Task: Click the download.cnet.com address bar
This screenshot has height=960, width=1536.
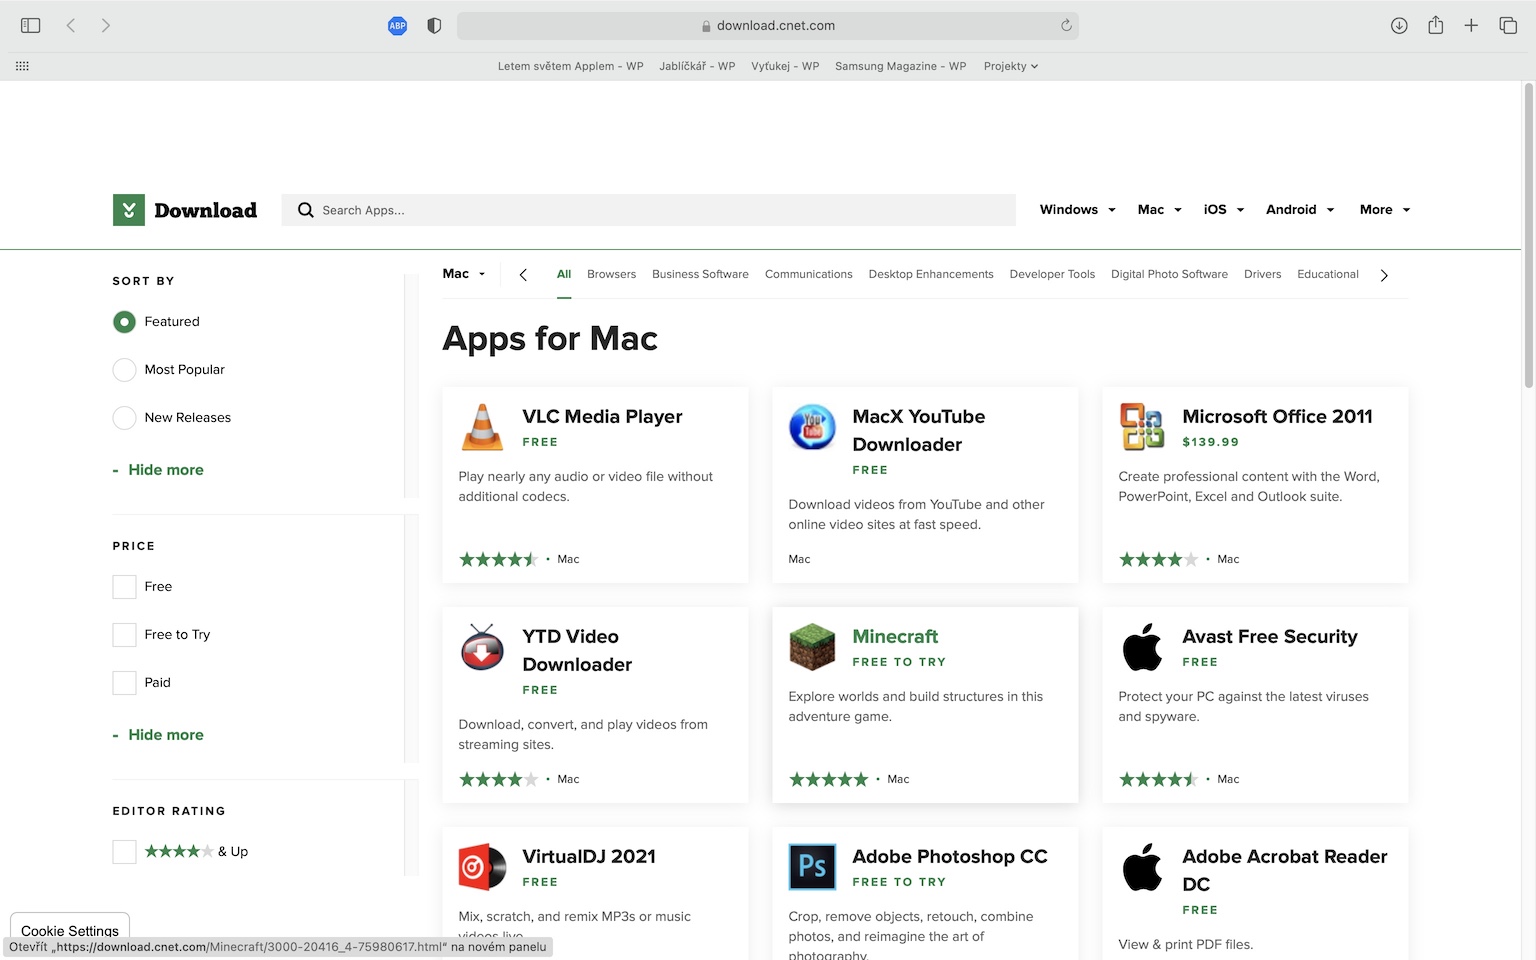Action: [x=768, y=26]
